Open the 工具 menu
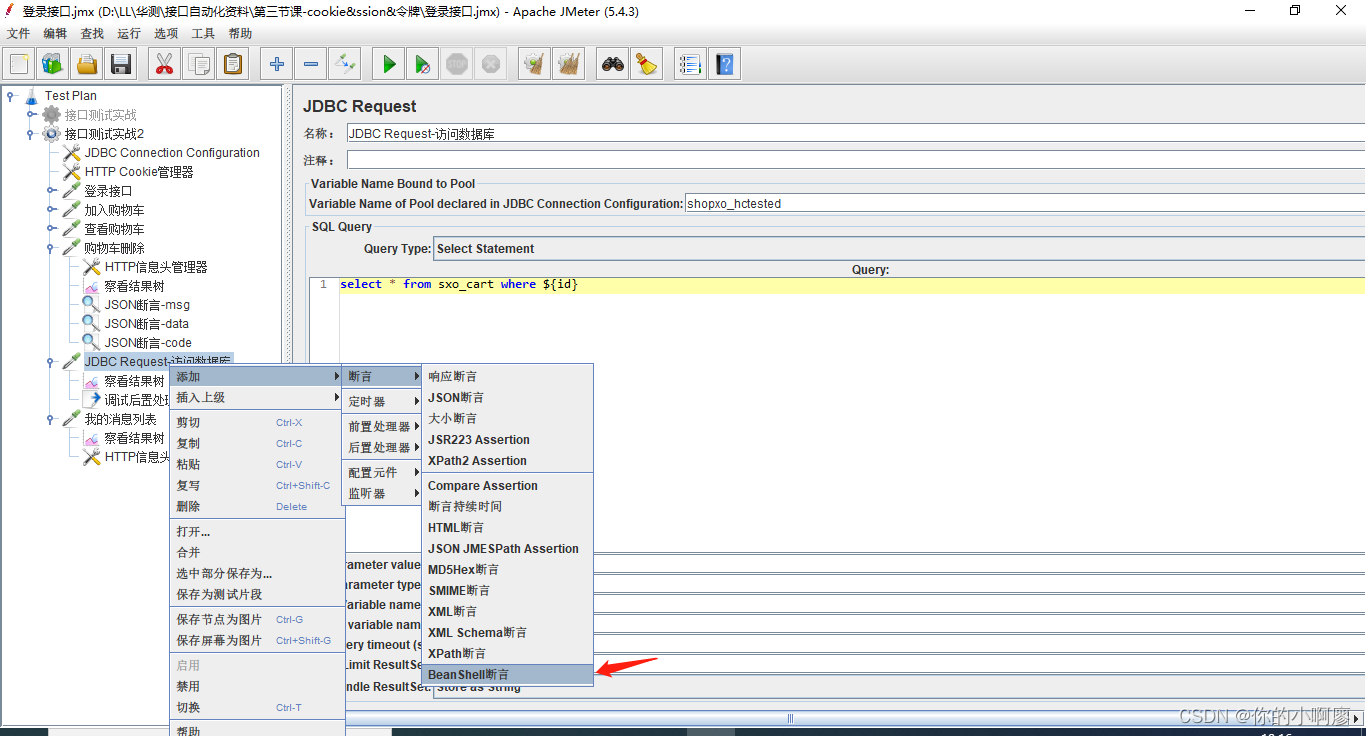Viewport: 1366px width, 736px height. (x=203, y=33)
